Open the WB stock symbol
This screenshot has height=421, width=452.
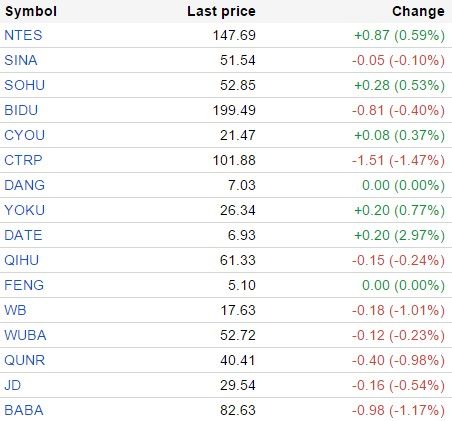tap(15, 310)
